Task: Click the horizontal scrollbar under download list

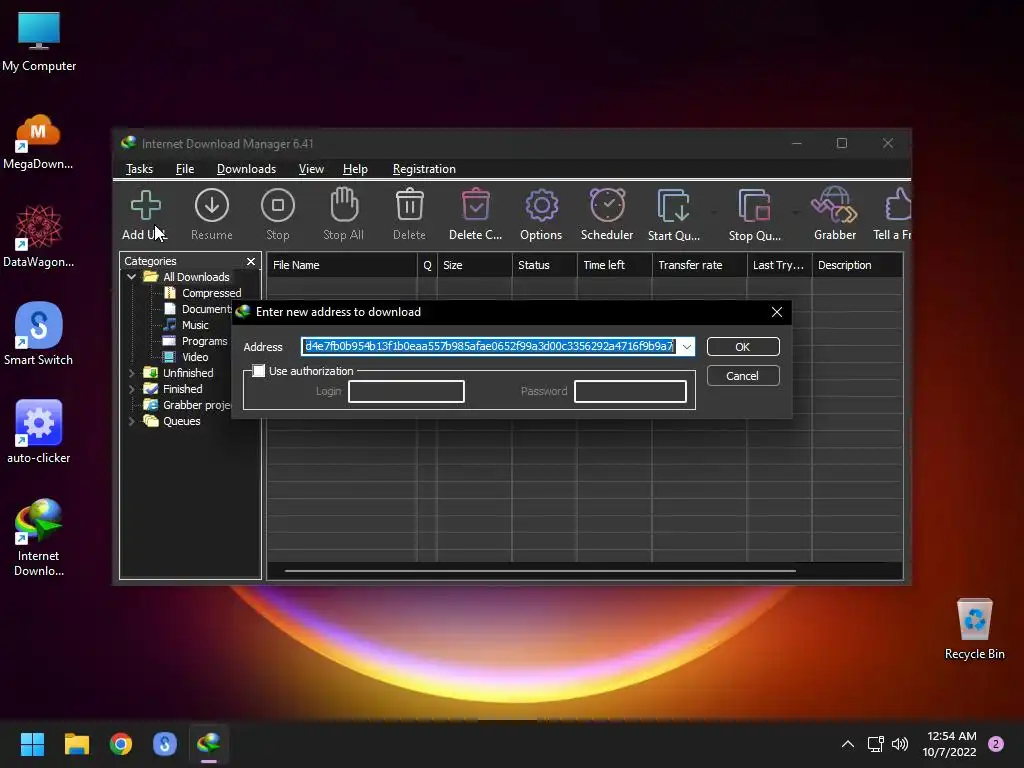Action: (540, 571)
